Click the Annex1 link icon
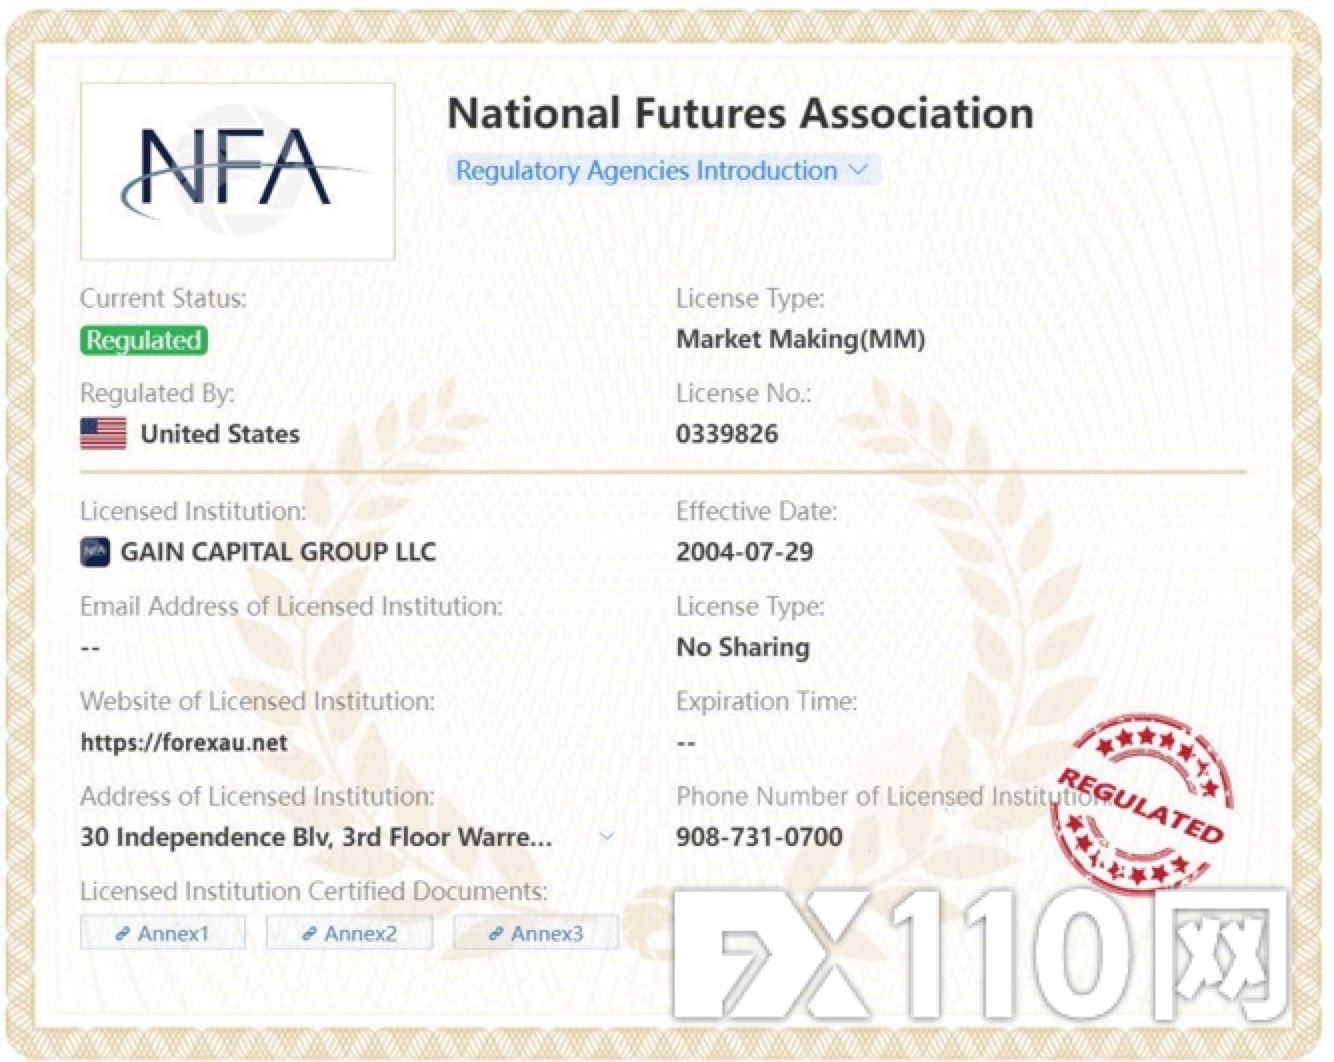 click(122, 934)
